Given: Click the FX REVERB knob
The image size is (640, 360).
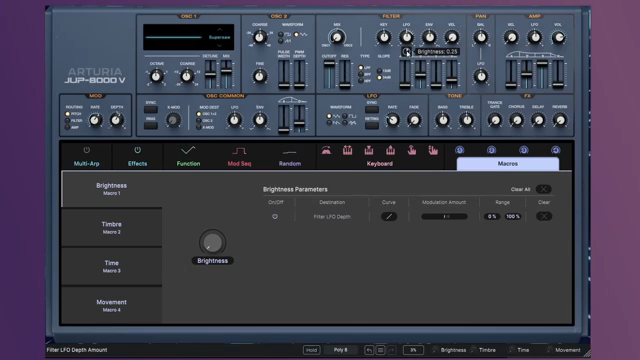Looking at the screenshot, I should pyautogui.click(x=560, y=120).
